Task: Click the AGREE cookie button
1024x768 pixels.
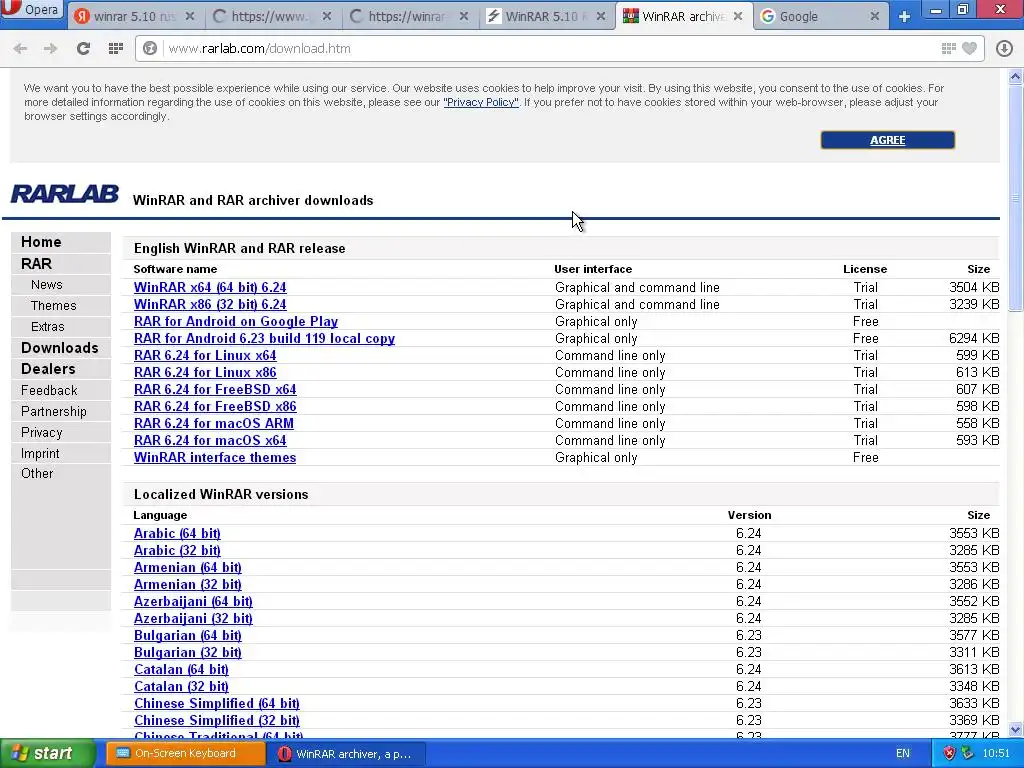Action: [x=888, y=140]
